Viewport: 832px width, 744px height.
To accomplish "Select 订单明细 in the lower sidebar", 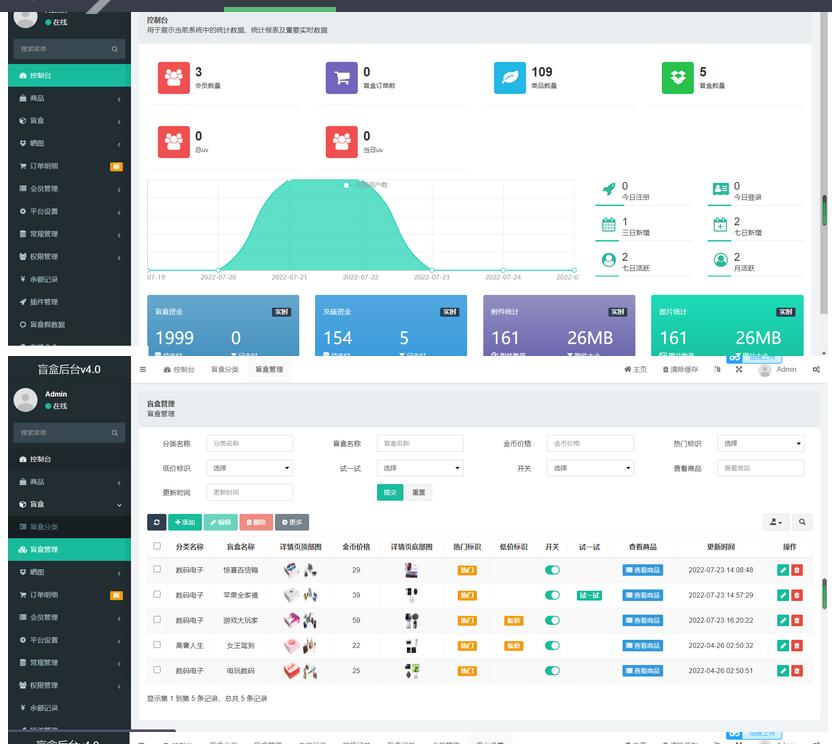I will click(x=44, y=595).
